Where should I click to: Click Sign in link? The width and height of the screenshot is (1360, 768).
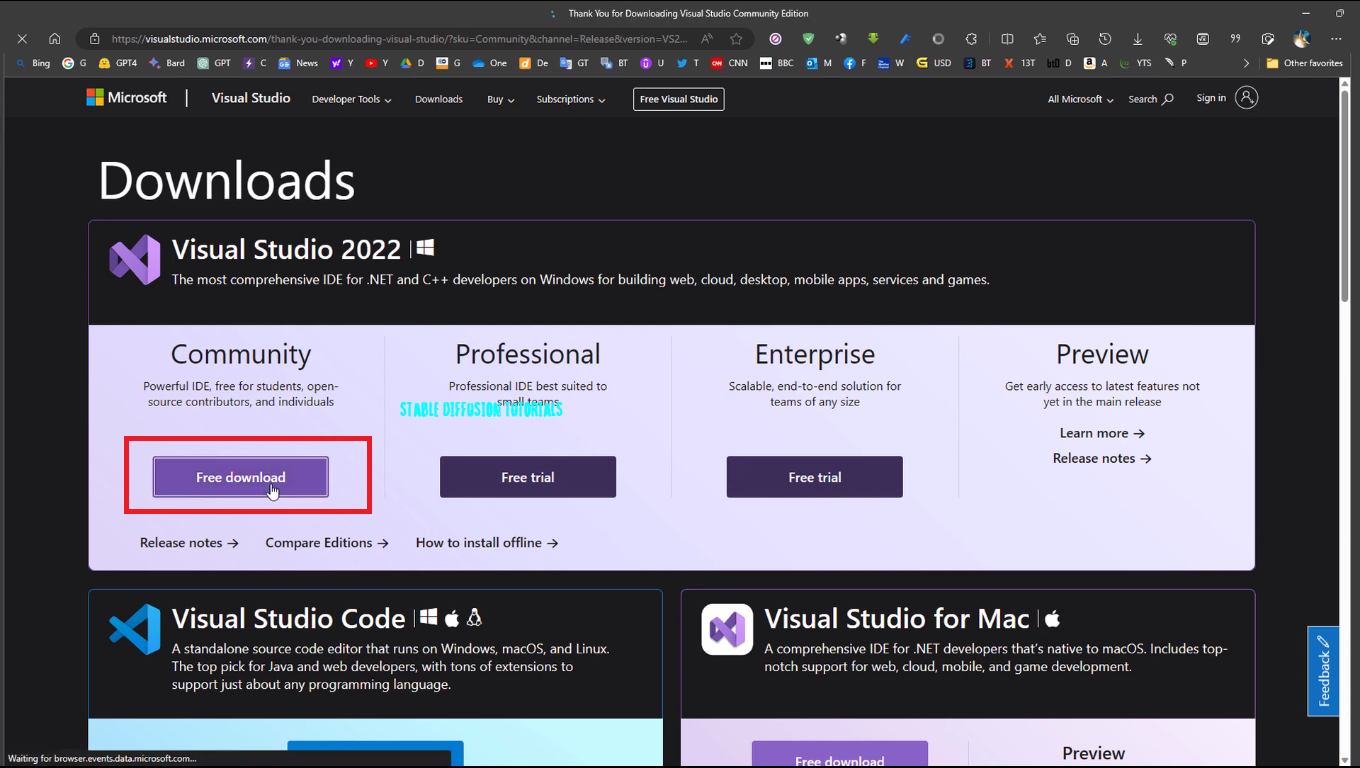[1211, 98]
